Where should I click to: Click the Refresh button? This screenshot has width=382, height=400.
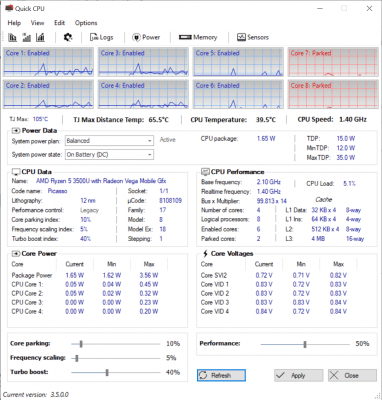(221, 375)
